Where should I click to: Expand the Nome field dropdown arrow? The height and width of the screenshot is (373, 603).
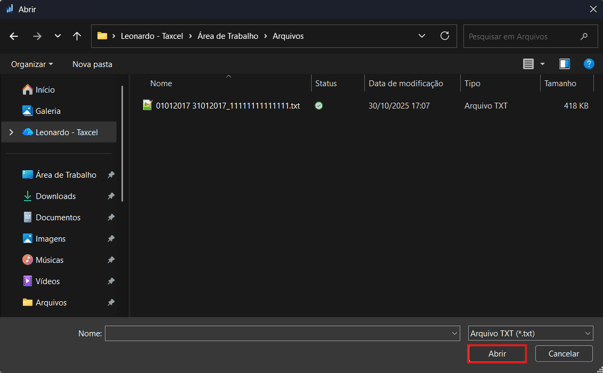click(454, 333)
